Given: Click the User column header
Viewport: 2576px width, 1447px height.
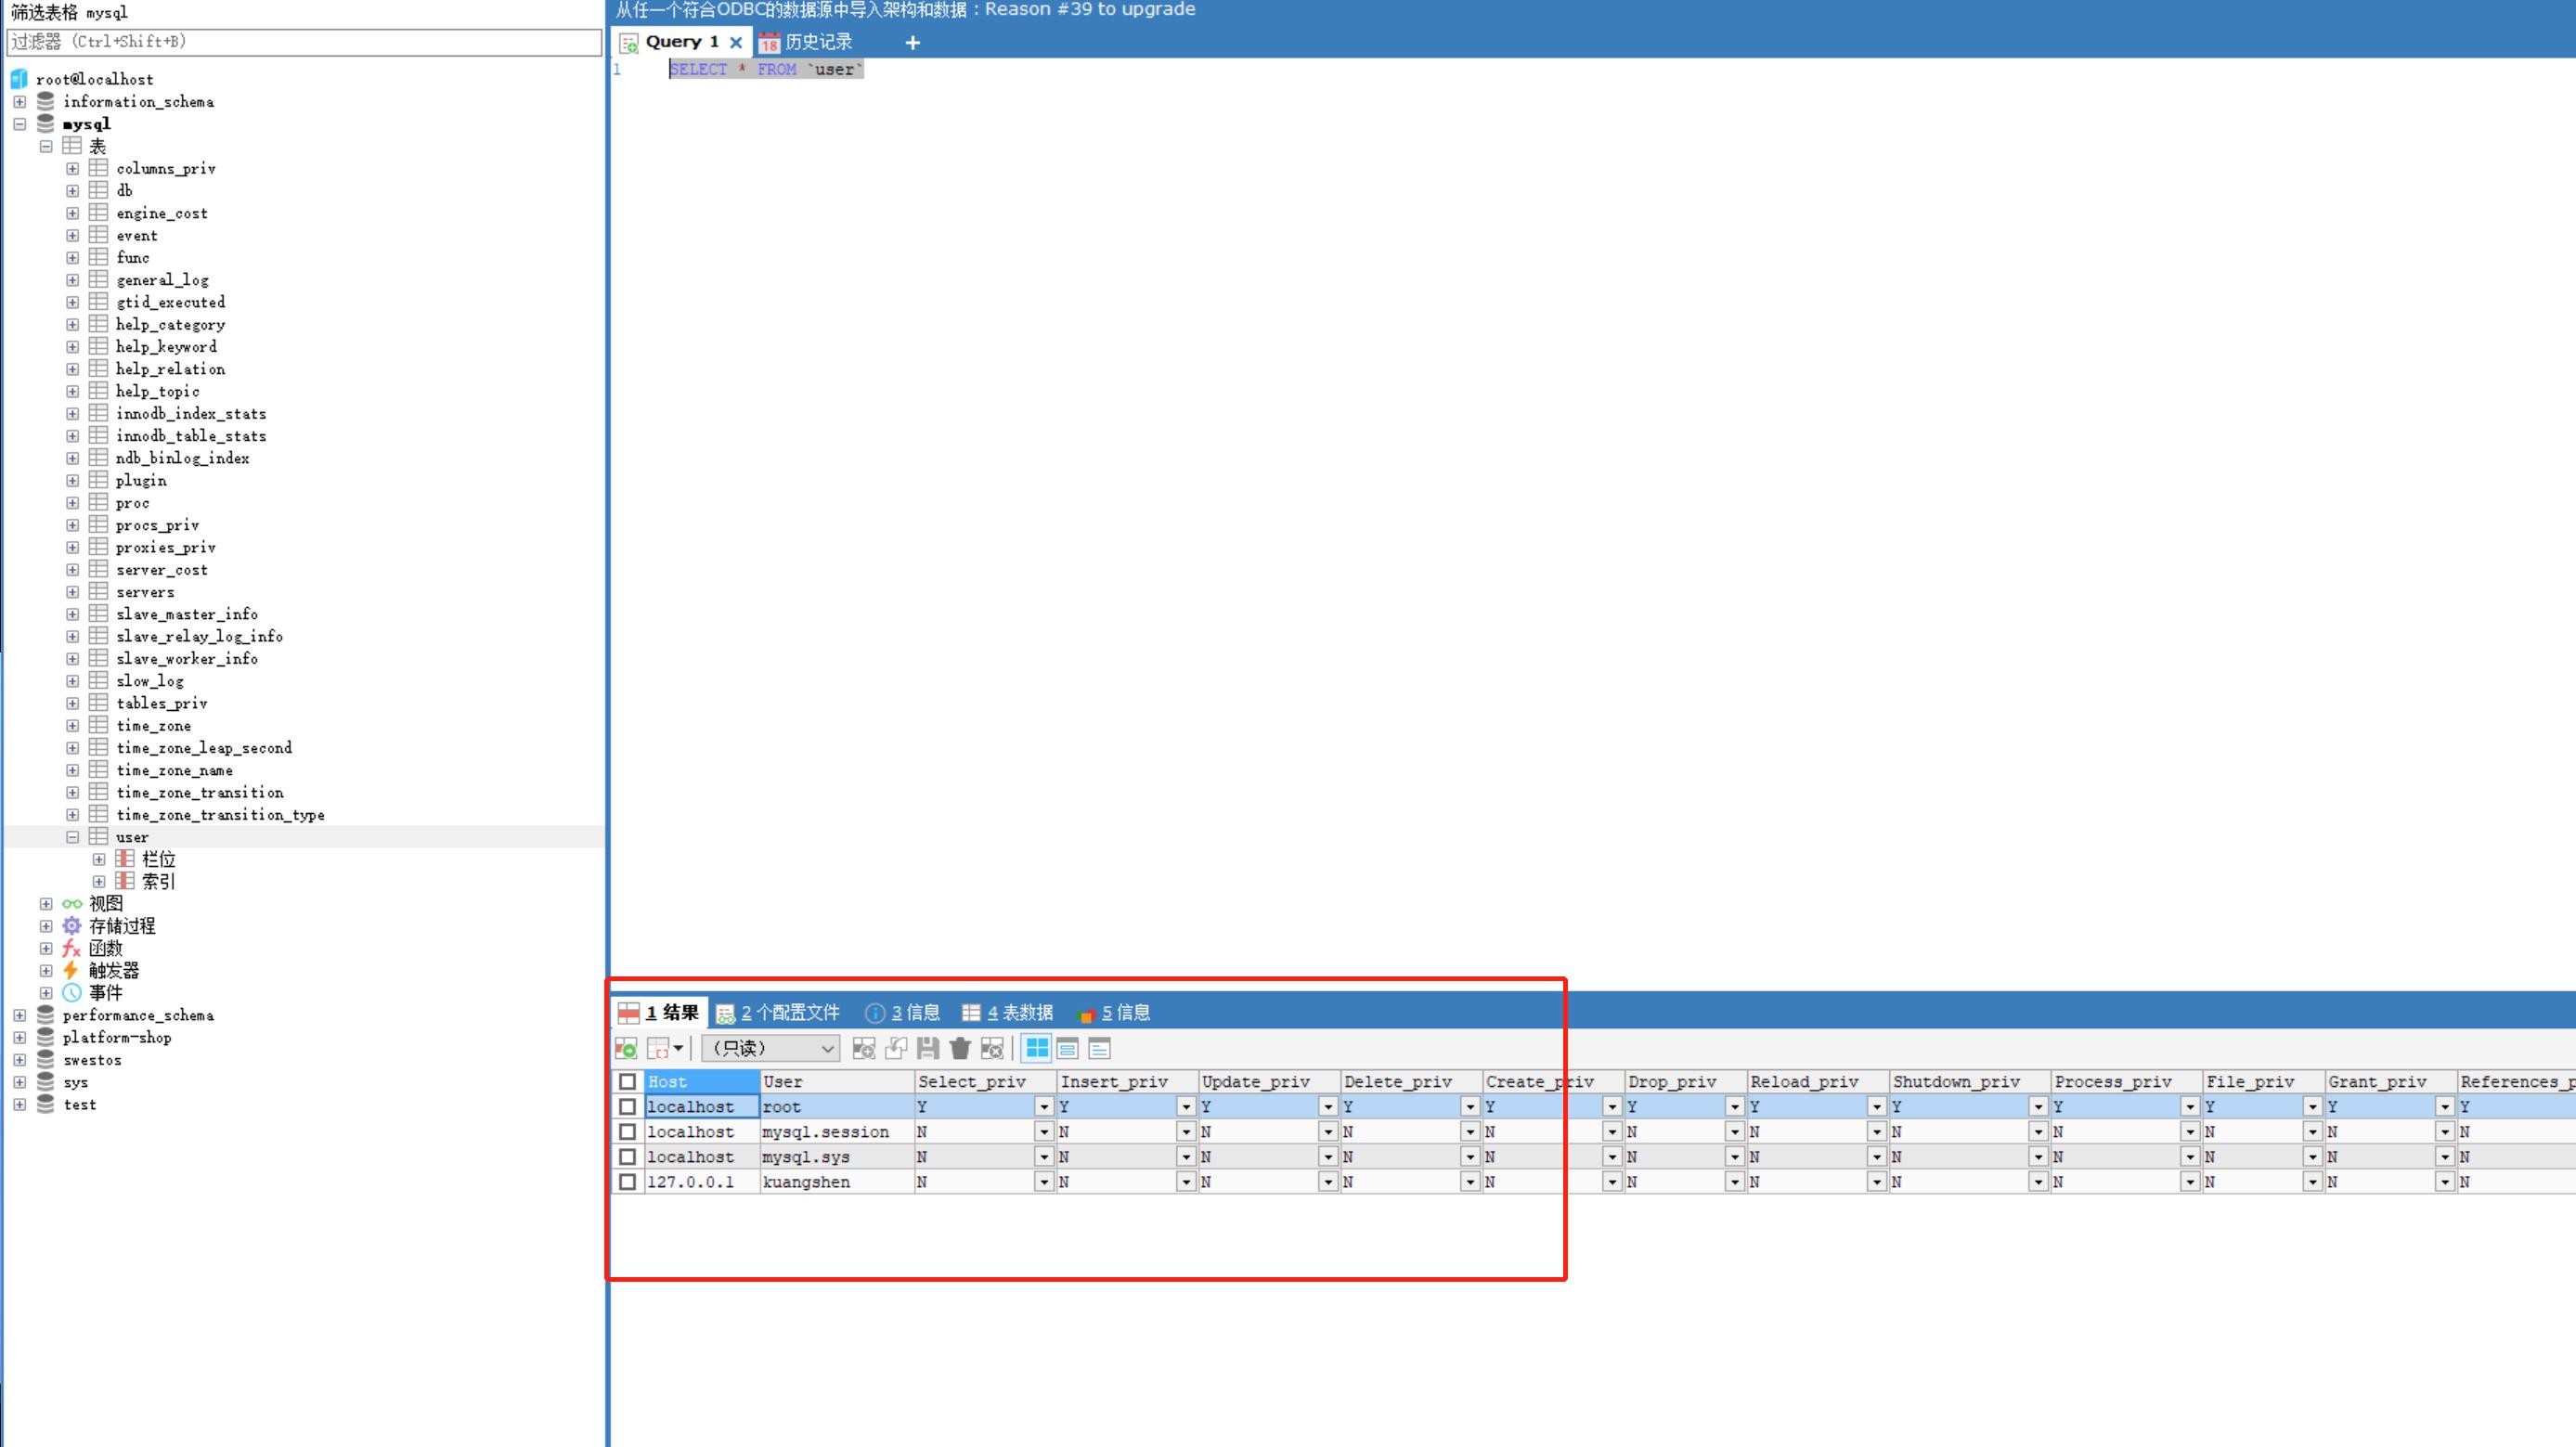Looking at the screenshot, I should click(x=837, y=1082).
